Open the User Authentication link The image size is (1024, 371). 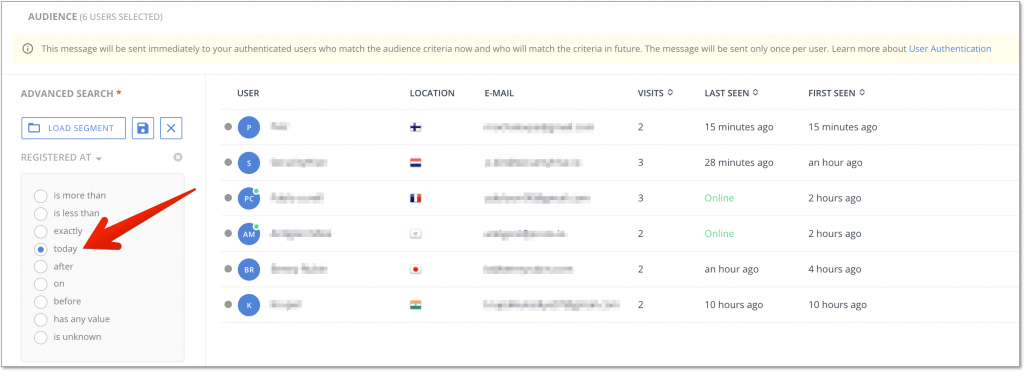tap(950, 48)
